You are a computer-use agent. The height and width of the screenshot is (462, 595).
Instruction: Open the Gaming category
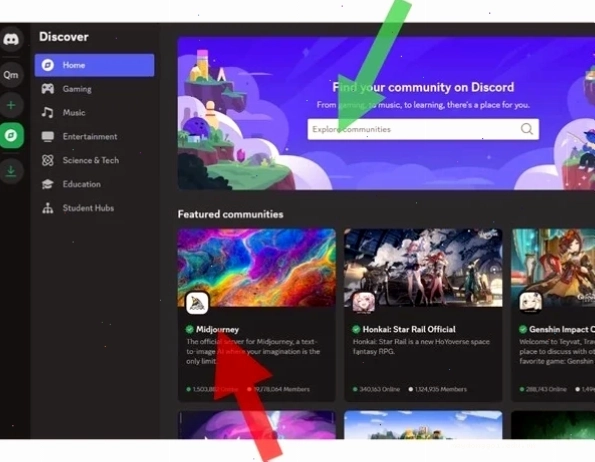(x=94, y=89)
